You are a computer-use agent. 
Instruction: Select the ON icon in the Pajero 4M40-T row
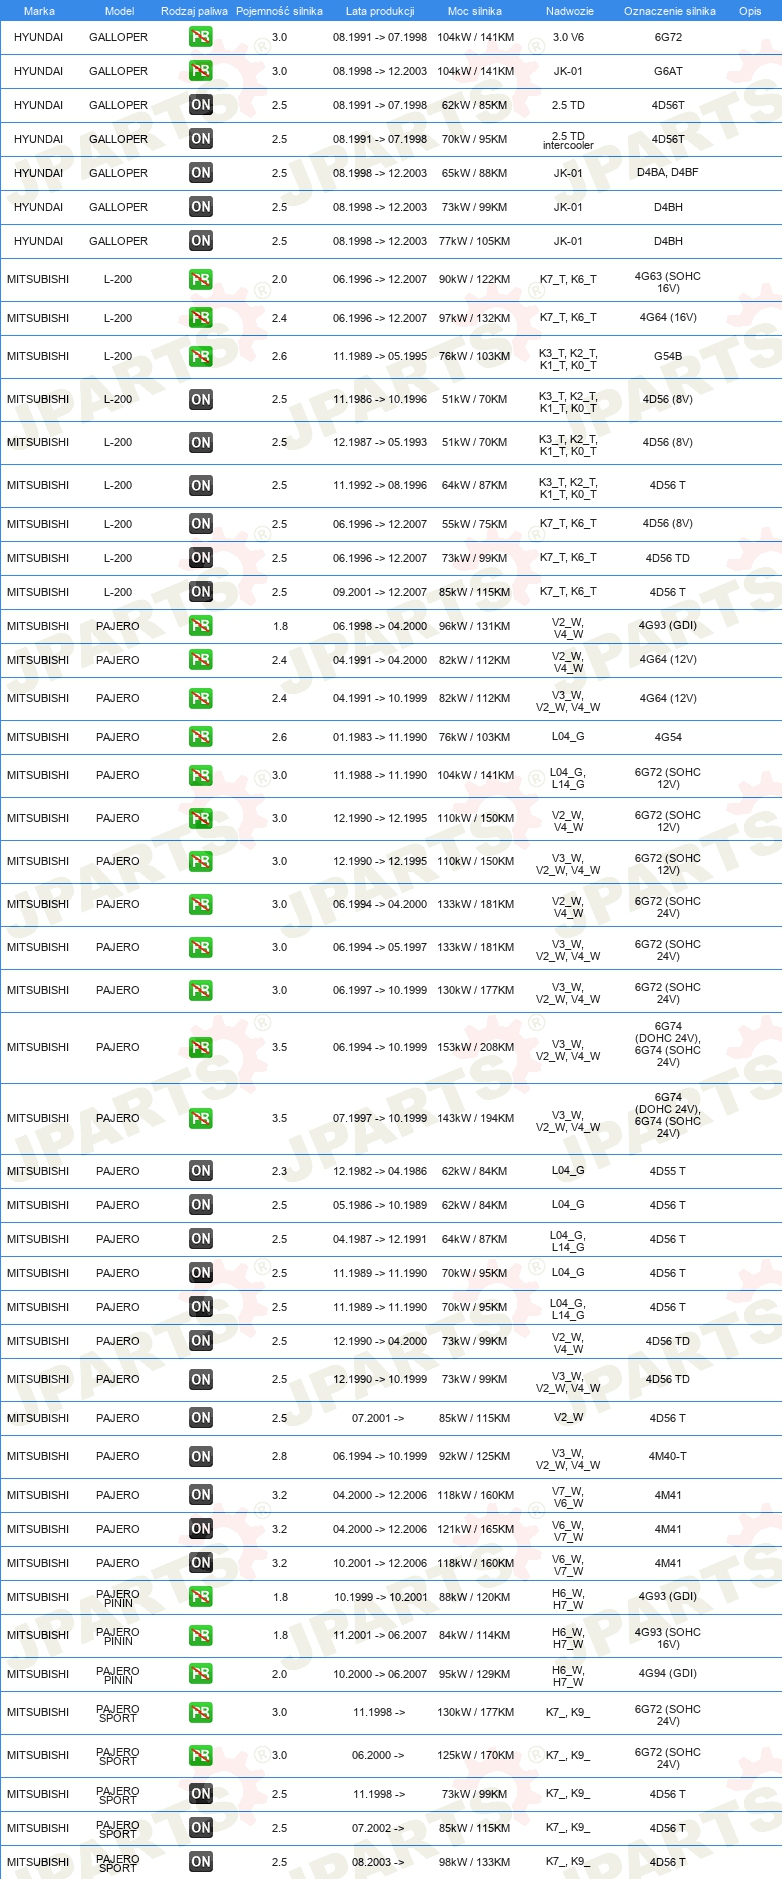coord(201,1457)
